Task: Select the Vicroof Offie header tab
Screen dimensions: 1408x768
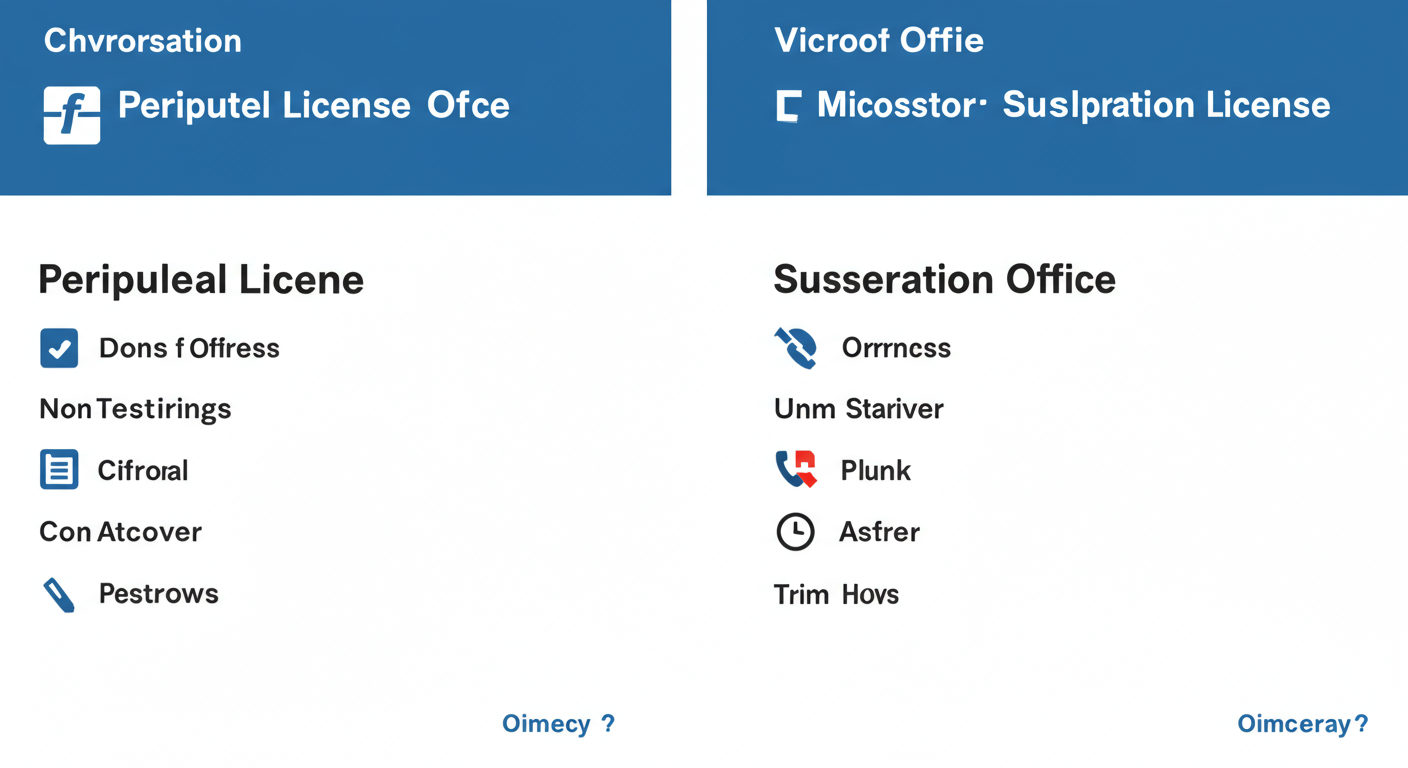Action: [x=879, y=41]
